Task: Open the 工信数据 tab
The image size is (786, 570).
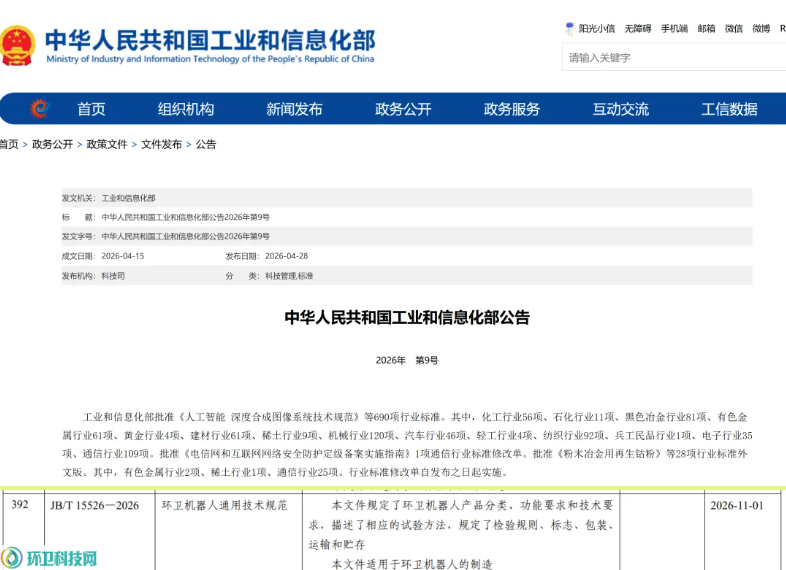Action: 729,109
